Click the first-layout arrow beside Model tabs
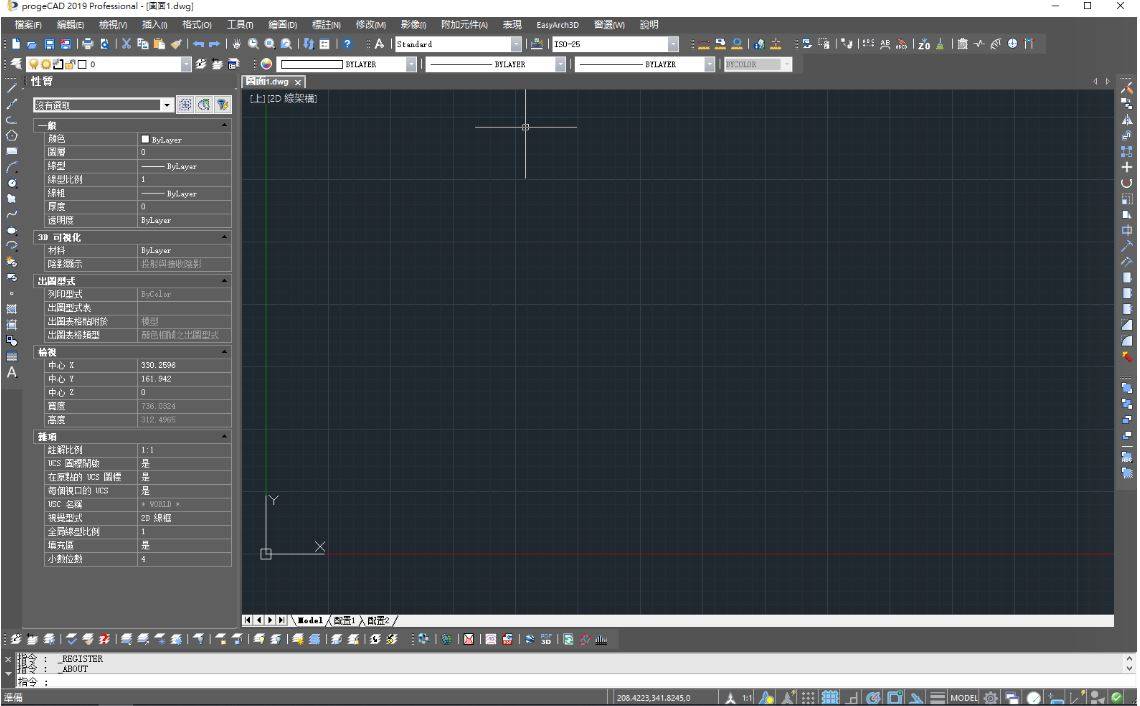 click(x=248, y=620)
